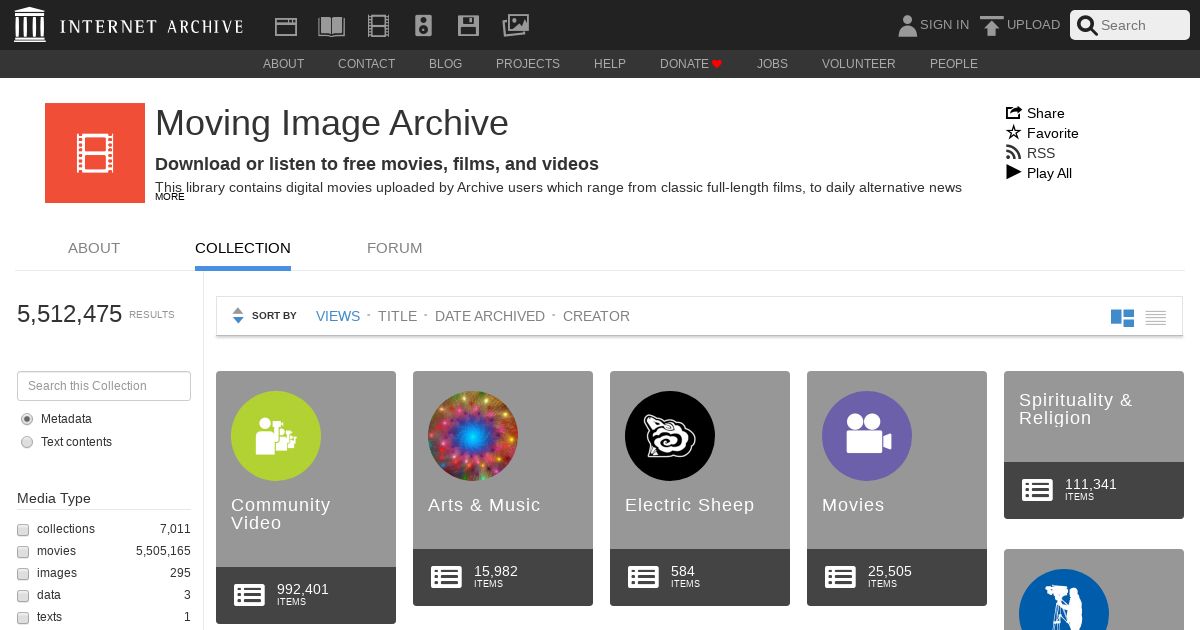Open the Images icon in top bar
The width and height of the screenshot is (1200, 630).
point(515,26)
